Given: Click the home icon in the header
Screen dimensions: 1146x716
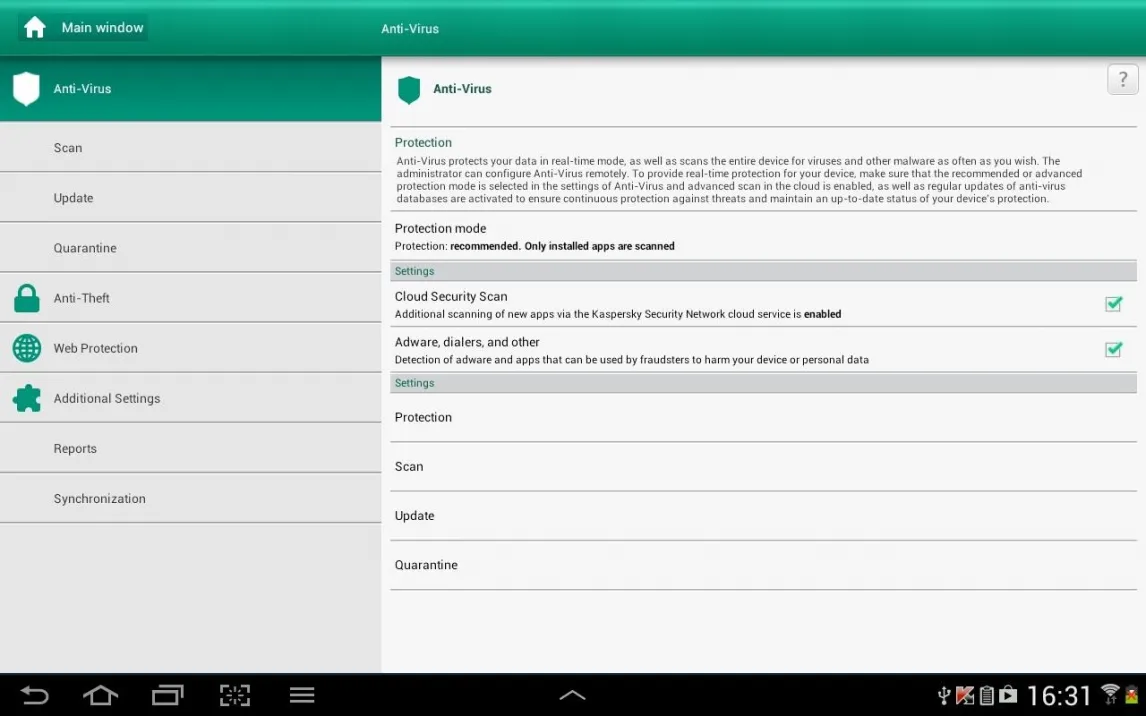Looking at the screenshot, I should click(35, 28).
